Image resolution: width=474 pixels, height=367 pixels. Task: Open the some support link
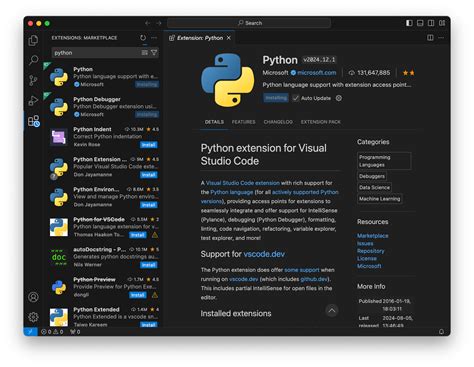click(x=302, y=270)
